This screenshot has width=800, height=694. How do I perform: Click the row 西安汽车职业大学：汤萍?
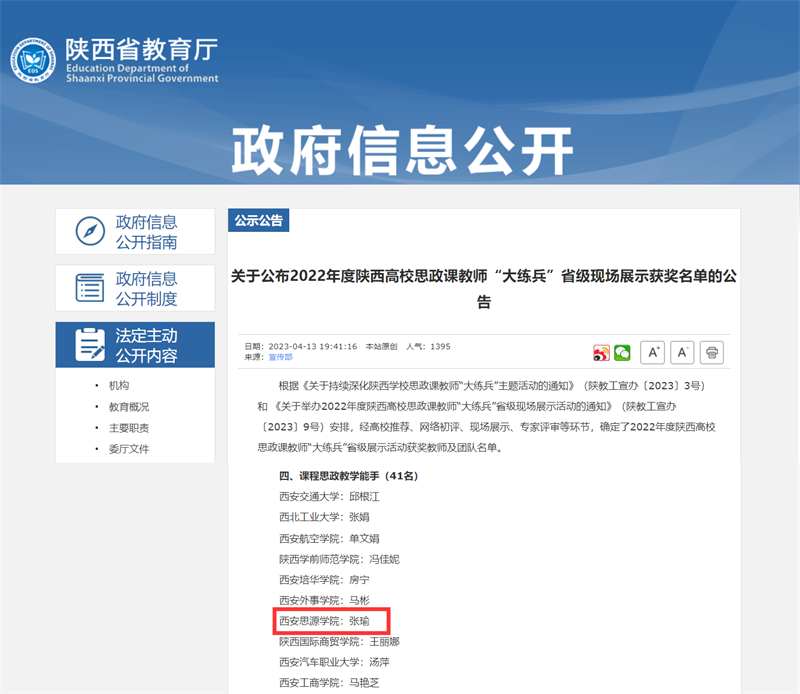[334, 662]
